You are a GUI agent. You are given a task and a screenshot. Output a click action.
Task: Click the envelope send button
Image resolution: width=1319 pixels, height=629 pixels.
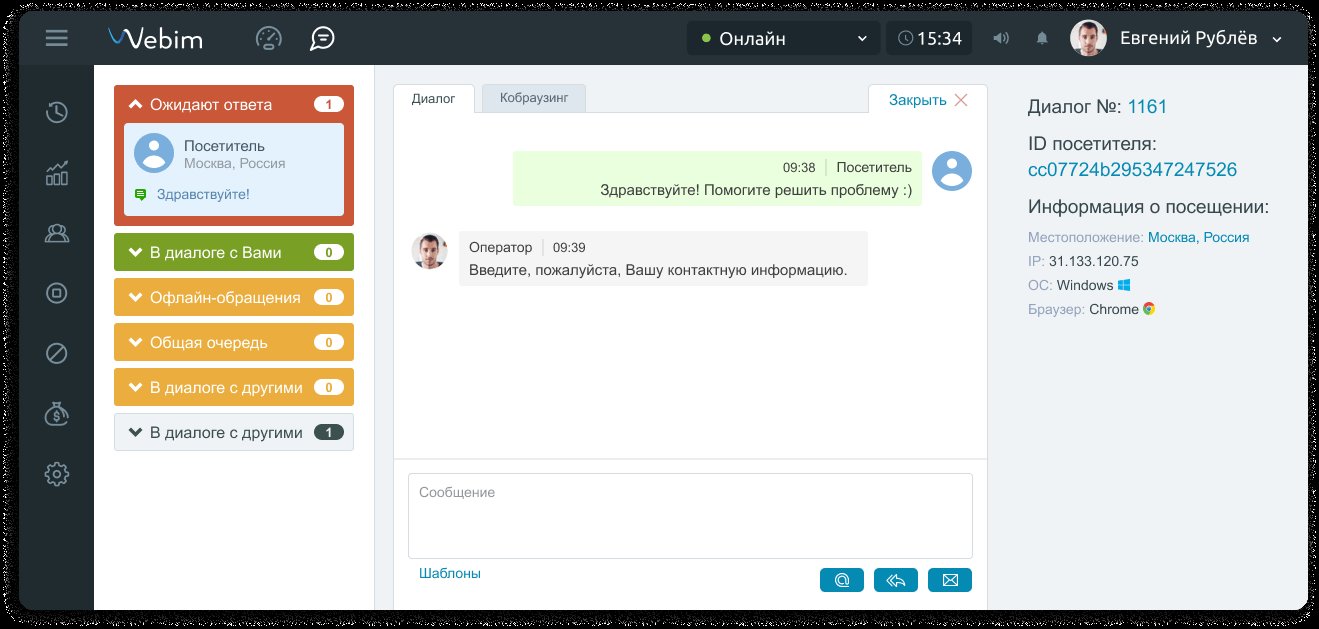pos(949,580)
